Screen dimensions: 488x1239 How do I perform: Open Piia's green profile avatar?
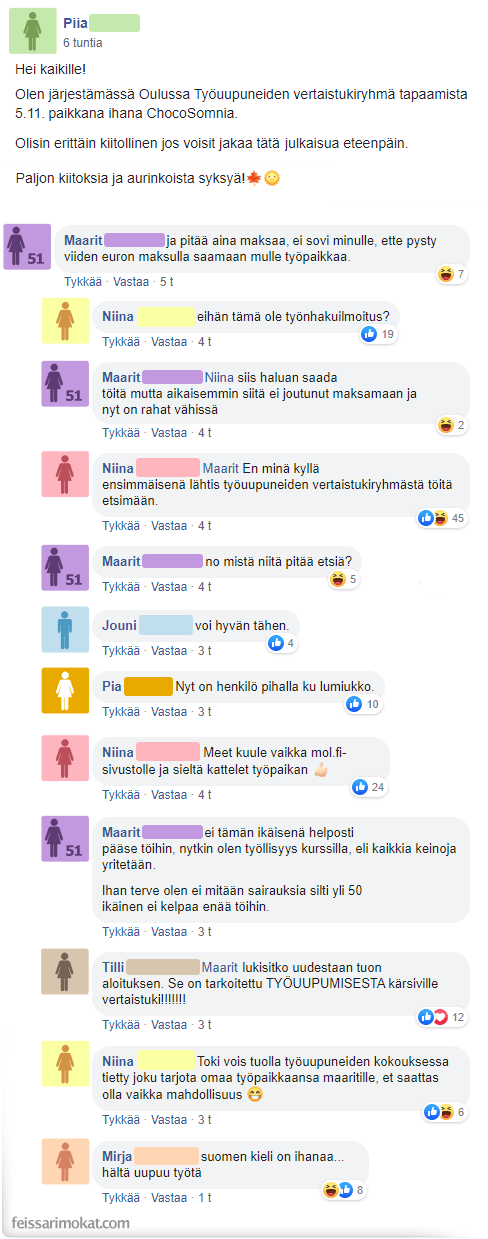32,29
